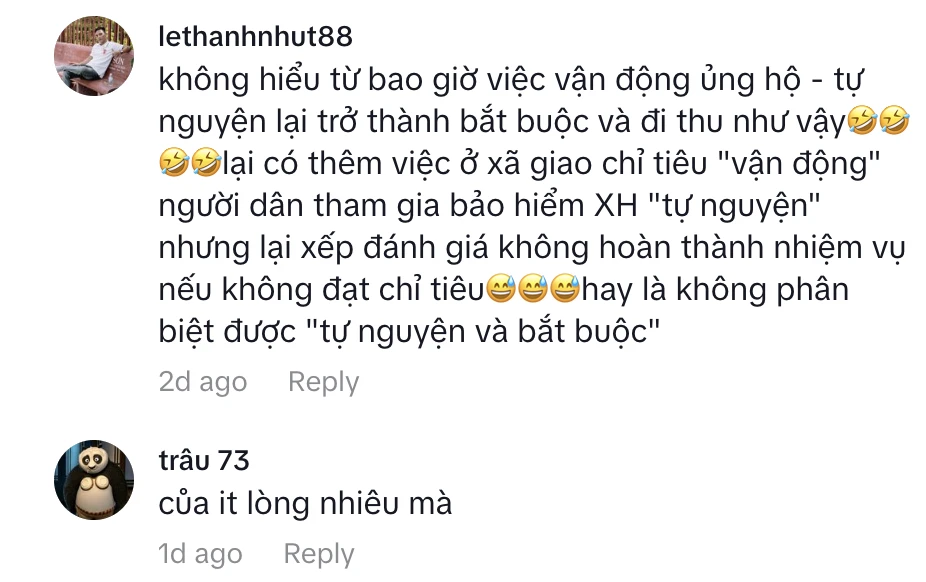926x582 pixels.
Task: Select the comment "của it lòng nhiêu mà"
Action: coord(305,503)
